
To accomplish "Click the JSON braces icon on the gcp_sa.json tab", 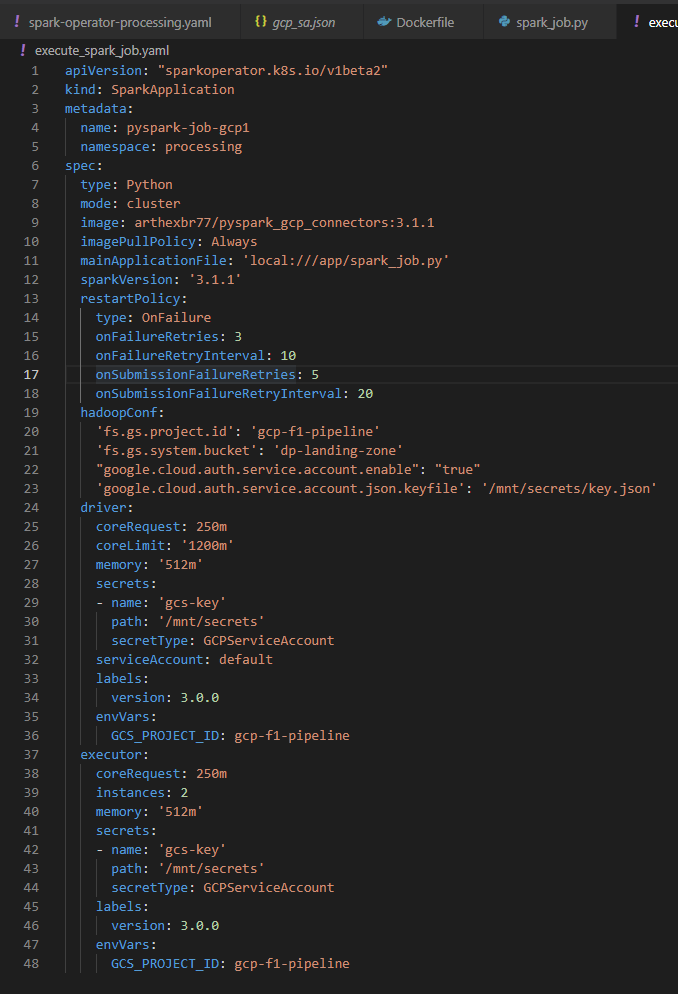I will 260,21.
